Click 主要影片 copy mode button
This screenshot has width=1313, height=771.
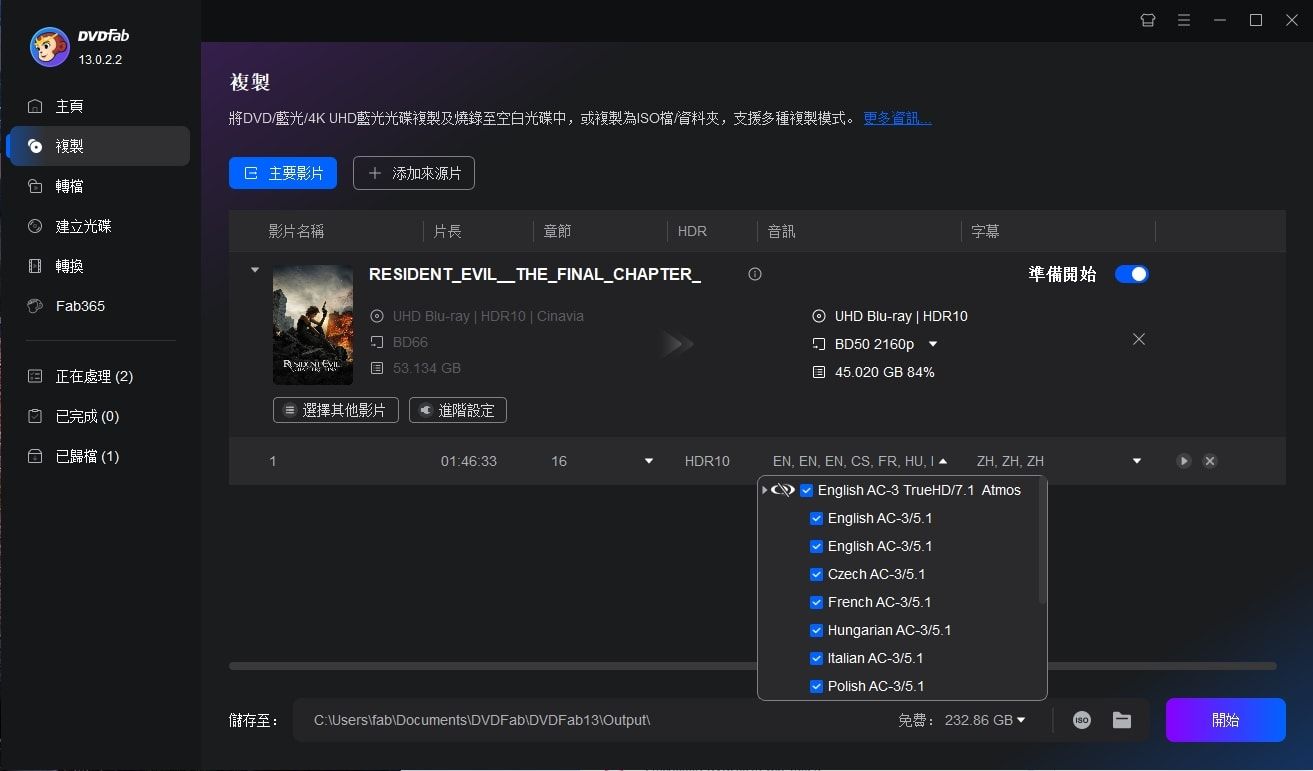(283, 173)
